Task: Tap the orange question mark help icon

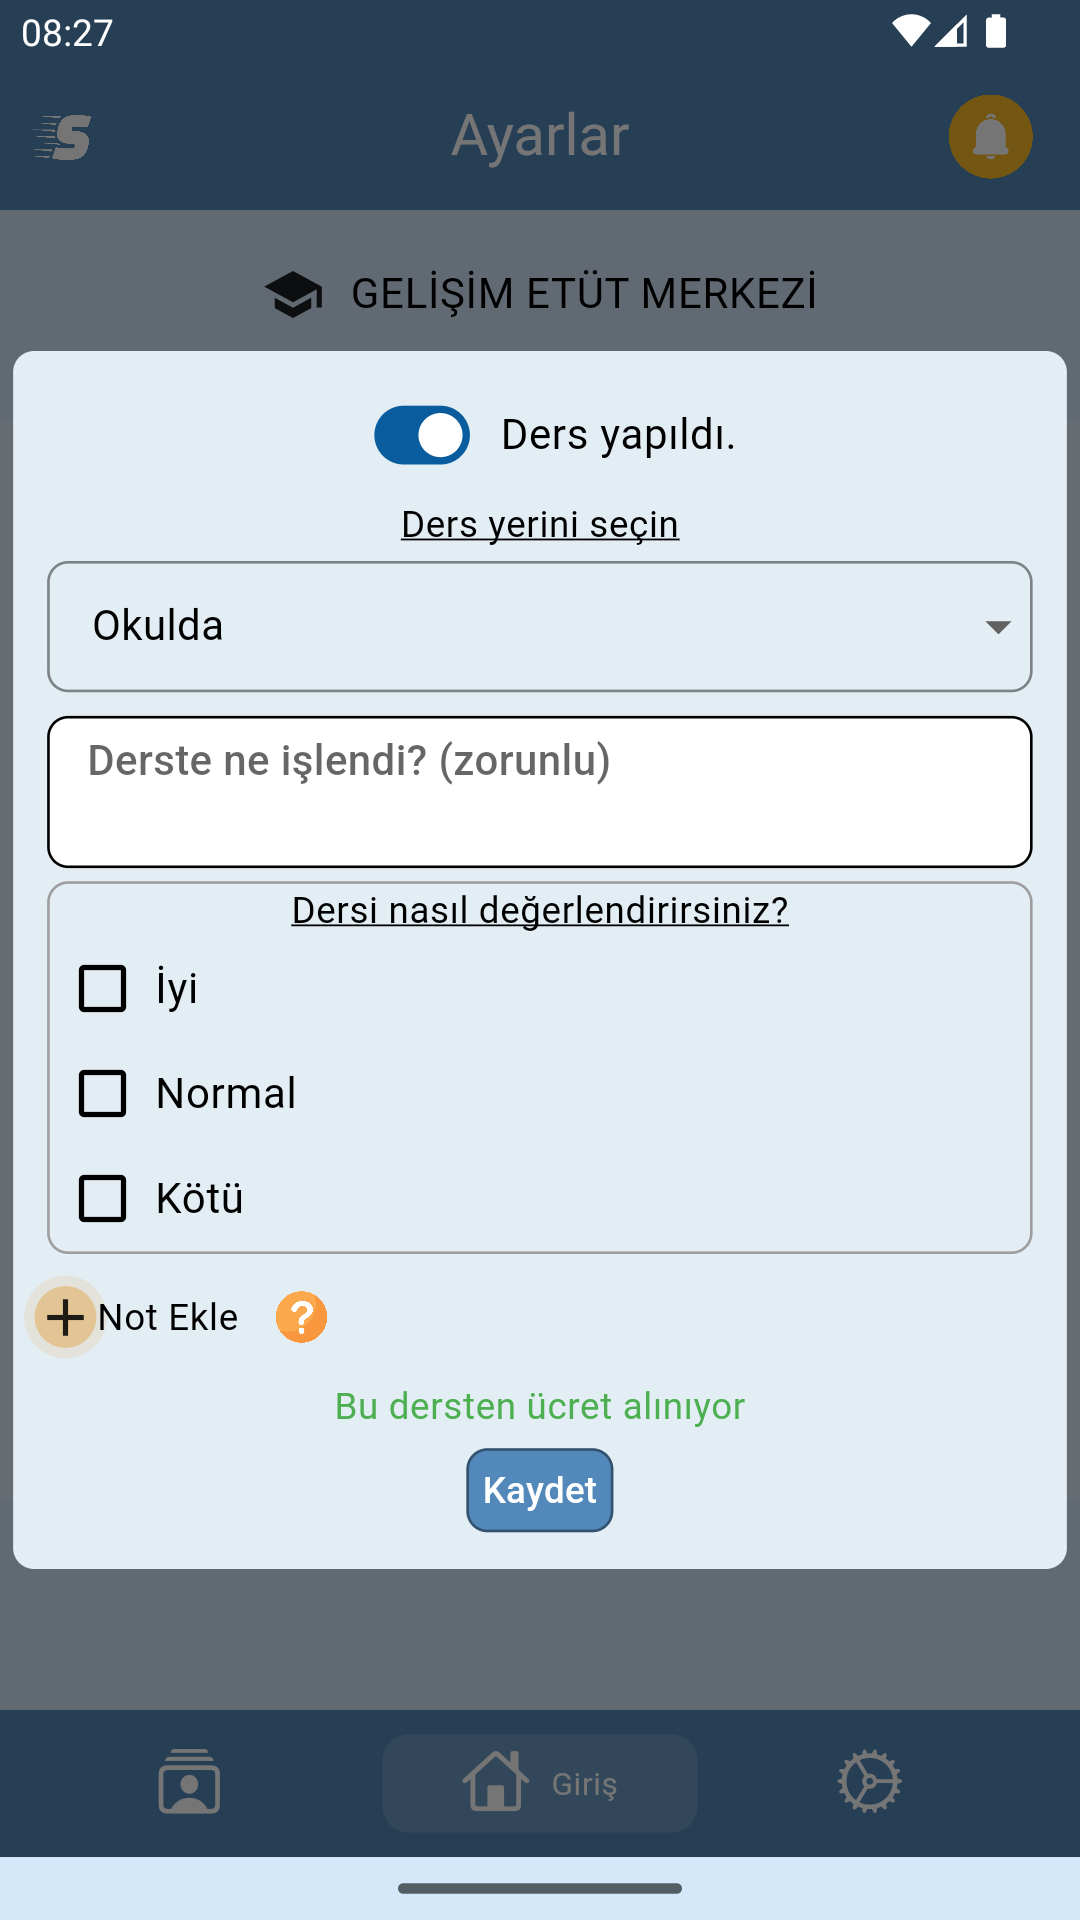Action: coord(301,1317)
